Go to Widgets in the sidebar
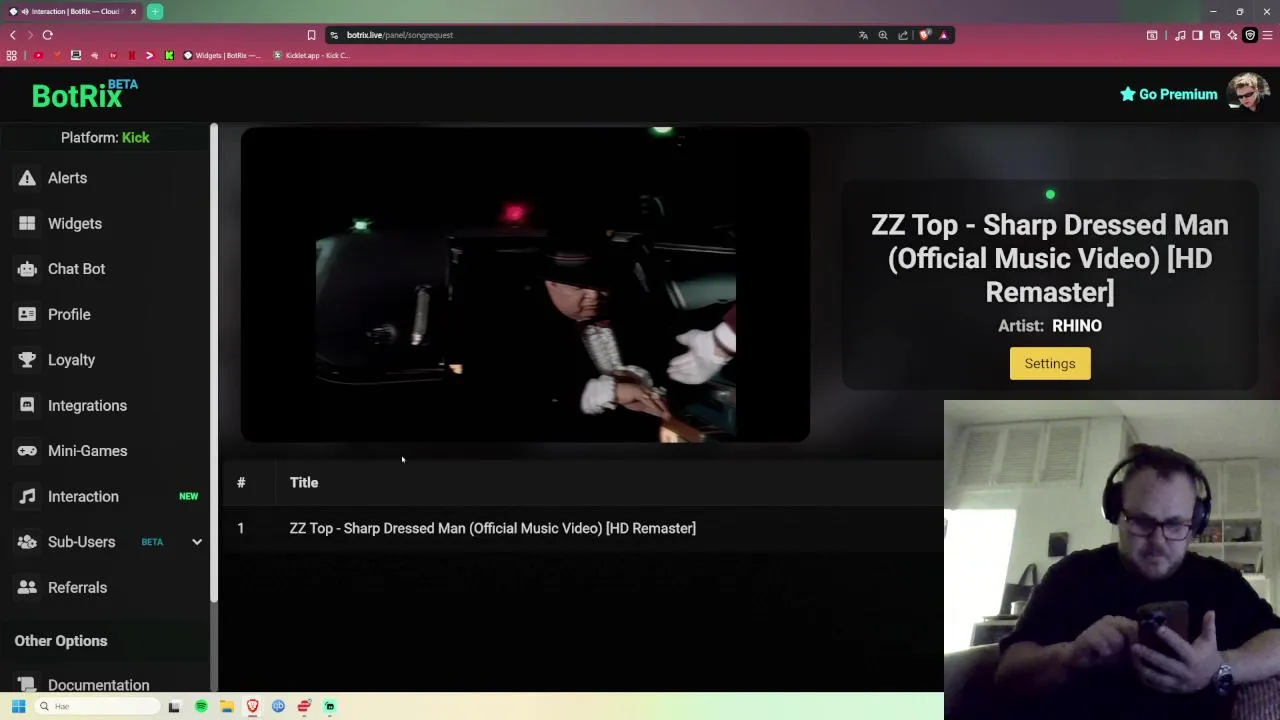The height and width of the screenshot is (720, 1280). 75,223
